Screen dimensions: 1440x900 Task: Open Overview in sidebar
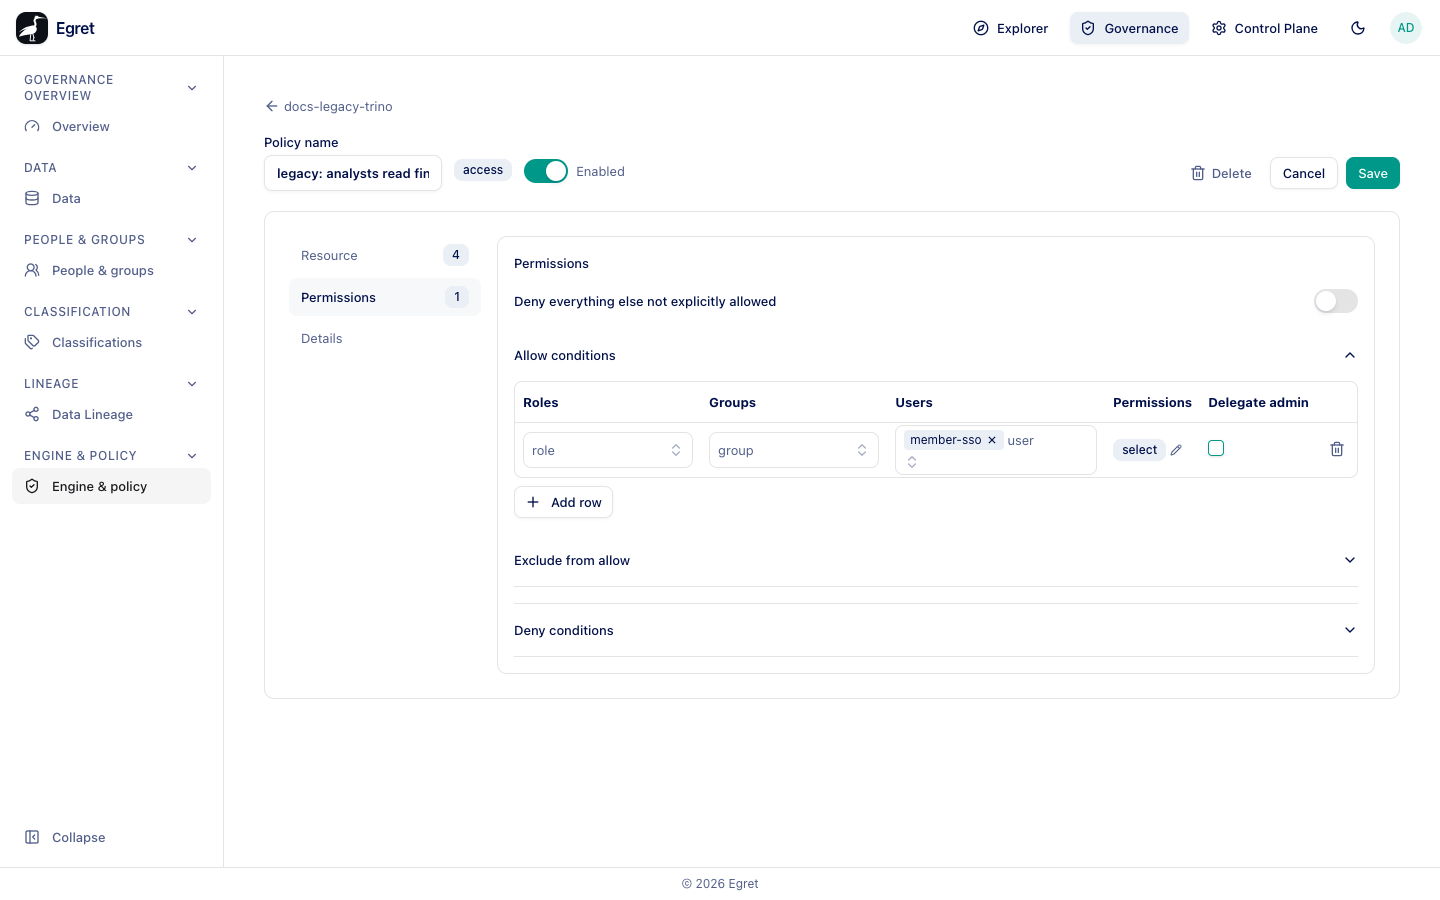click(111, 127)
